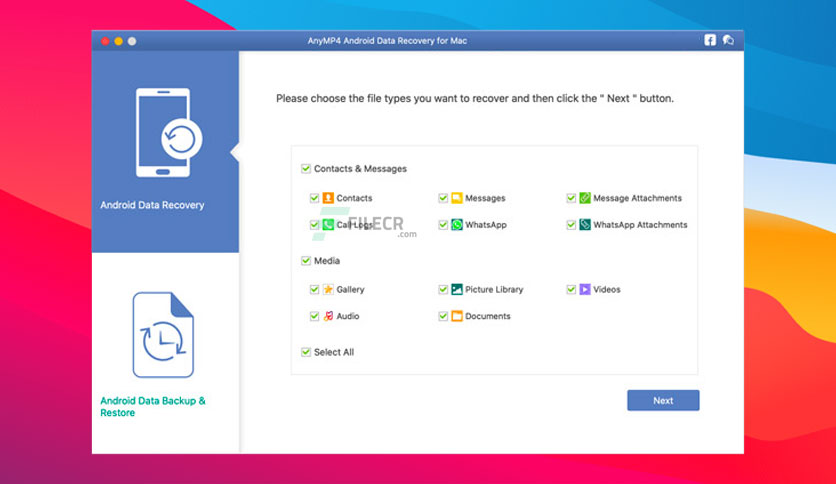Click the Documents folder icon
This screenshot has height=484, width=836.
click(x=457, y=316)
